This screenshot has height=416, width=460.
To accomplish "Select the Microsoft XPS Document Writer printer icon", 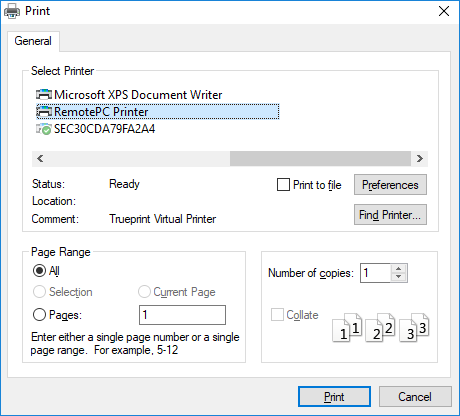I will pos(44,95).
